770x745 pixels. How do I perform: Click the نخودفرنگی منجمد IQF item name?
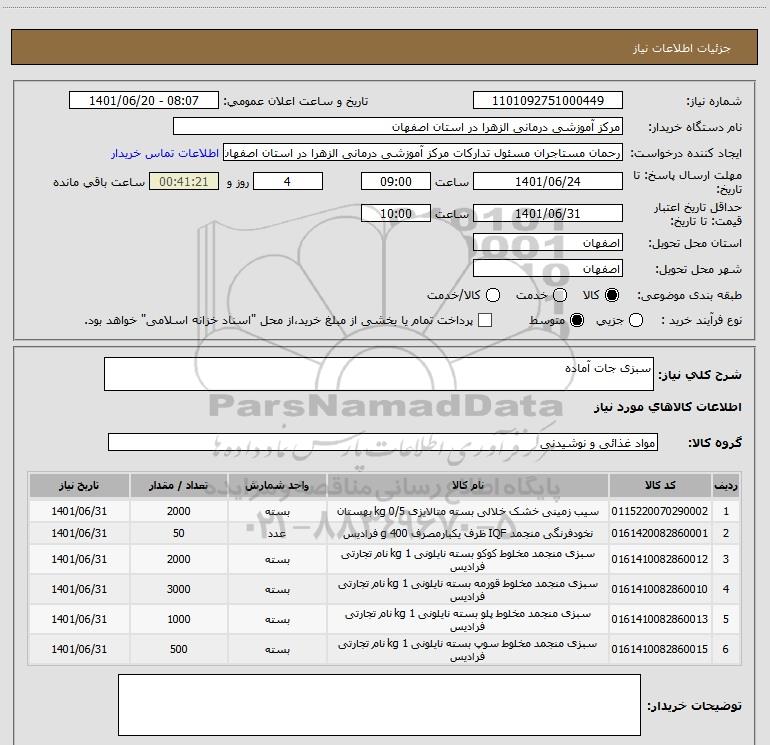(x=468, y=533)
